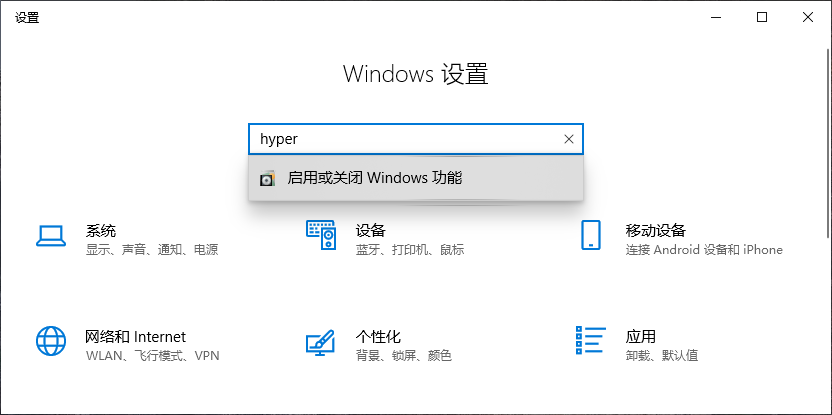832x415 pixels.
Task: Open 系统 settings category label
Action: 100,231
